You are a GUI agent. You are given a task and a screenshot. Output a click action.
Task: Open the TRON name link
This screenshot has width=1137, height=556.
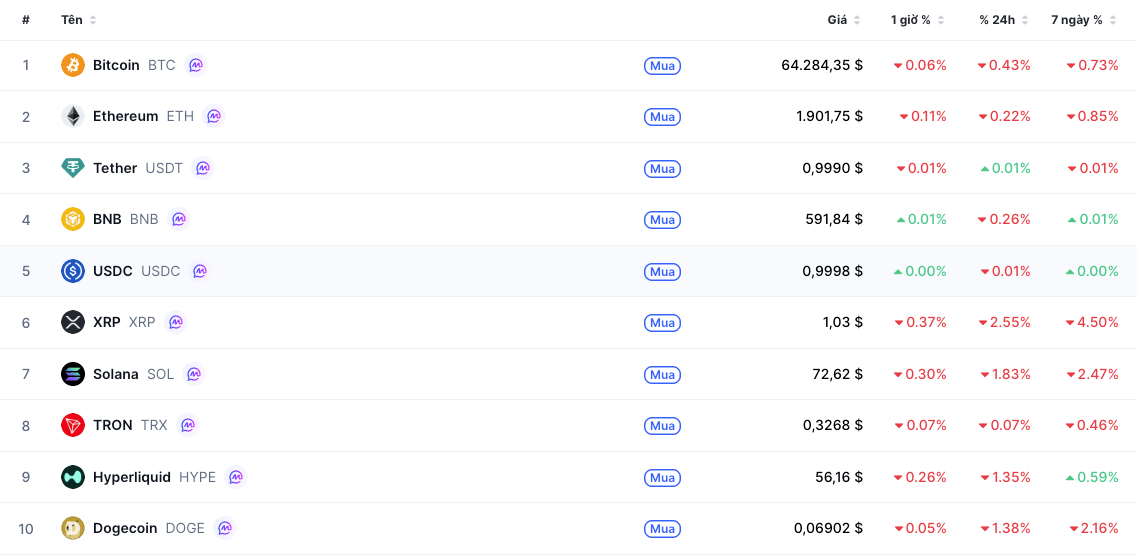tap(112, 425)
